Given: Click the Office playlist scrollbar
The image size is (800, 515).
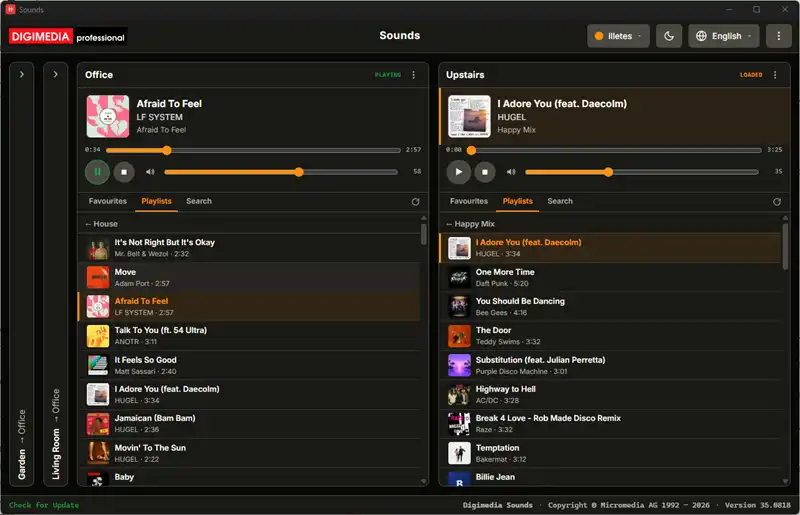Looking at the screenshot, I should 423,234.
